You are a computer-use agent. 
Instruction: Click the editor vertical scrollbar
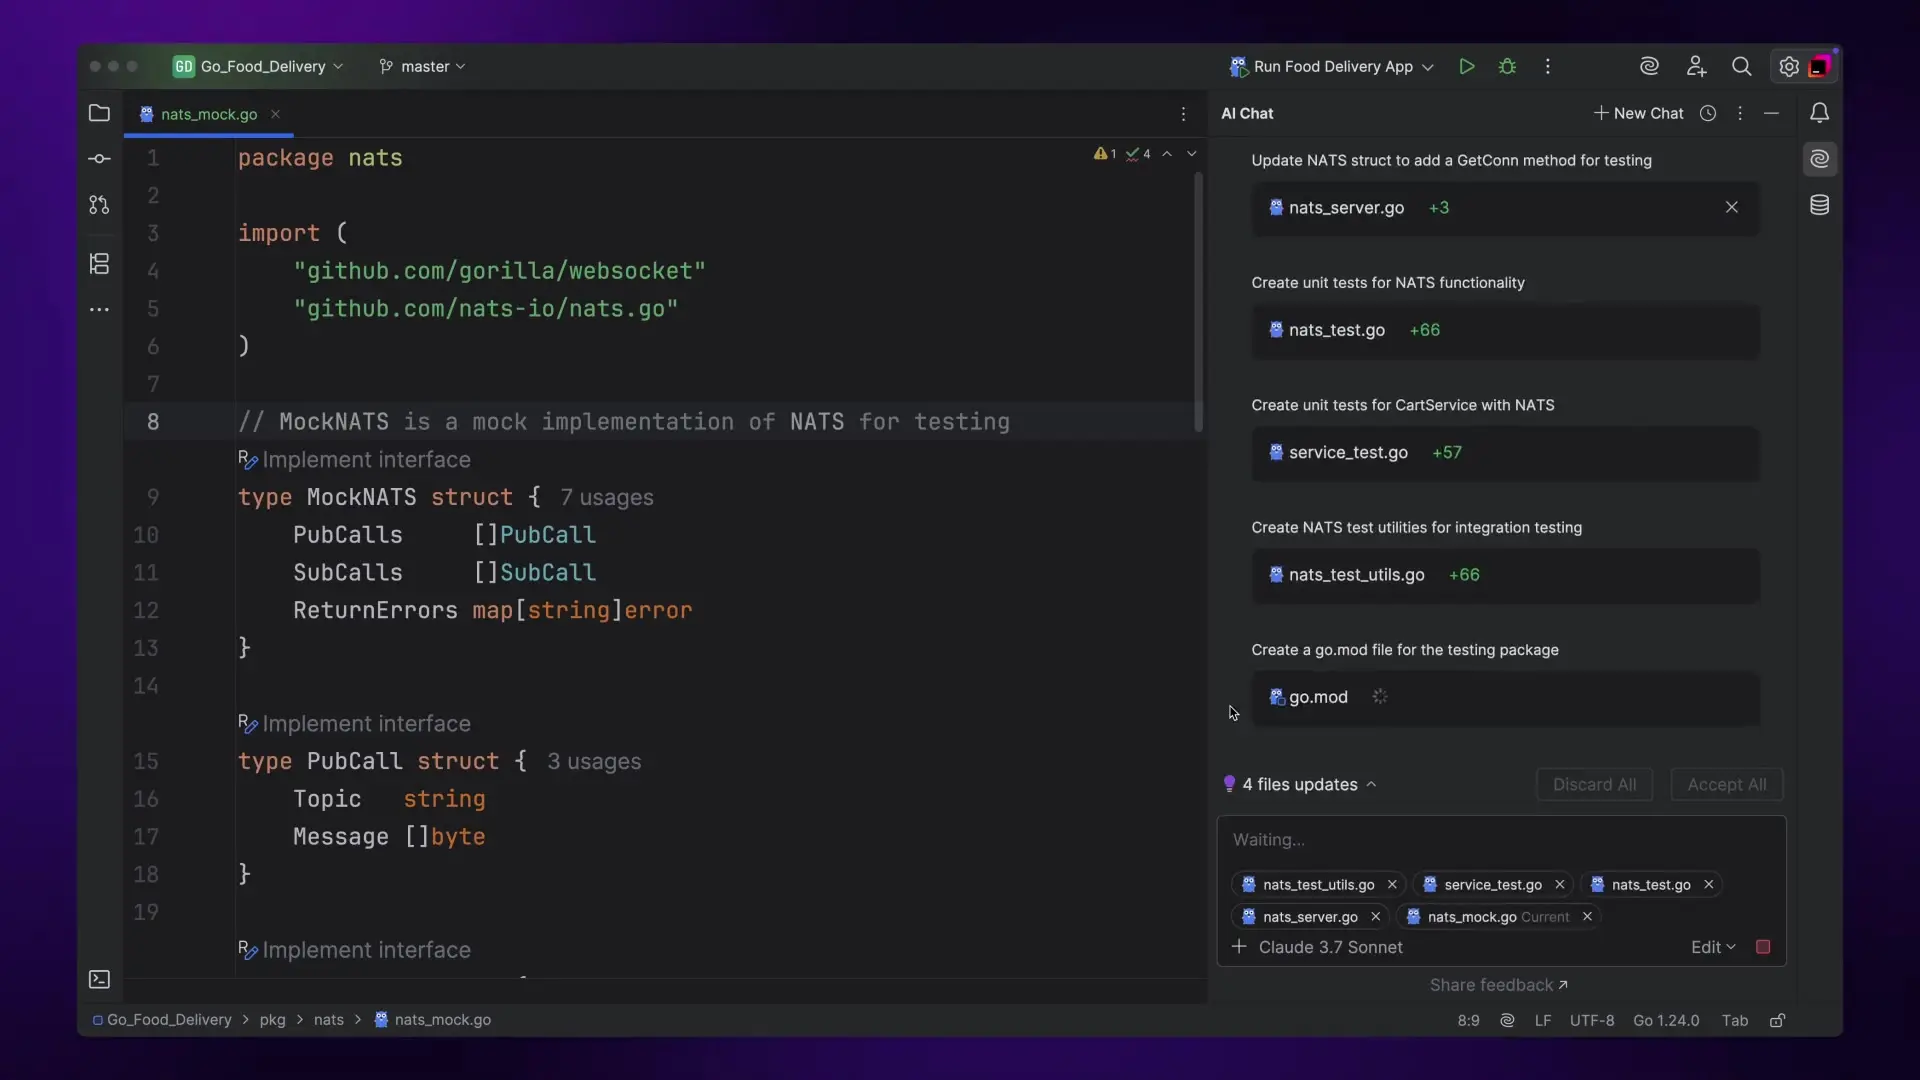pos(1198,302)
